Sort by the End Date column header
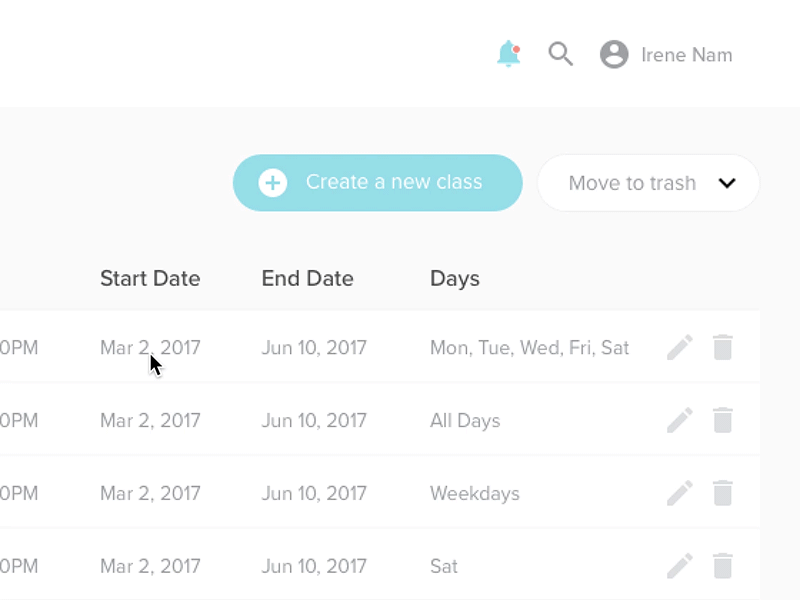Screen dimensions: 800x600 pos(307,279)
